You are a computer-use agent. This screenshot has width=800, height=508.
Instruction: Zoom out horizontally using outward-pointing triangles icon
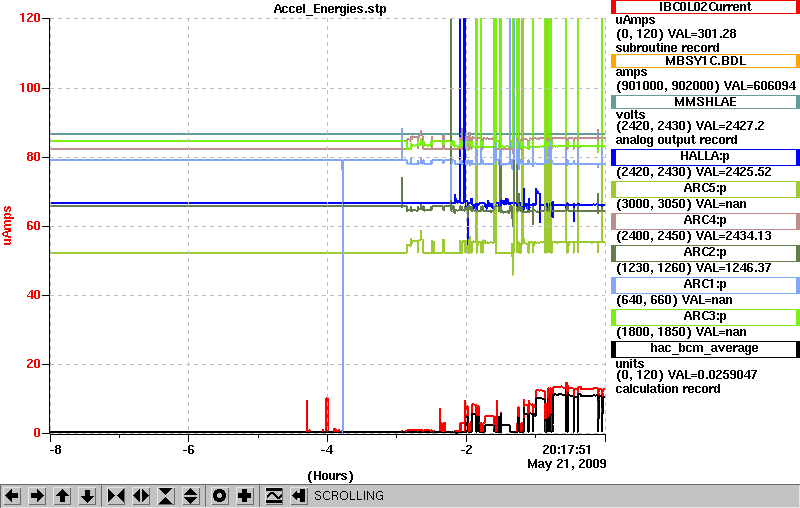click(x=141, y=496)
